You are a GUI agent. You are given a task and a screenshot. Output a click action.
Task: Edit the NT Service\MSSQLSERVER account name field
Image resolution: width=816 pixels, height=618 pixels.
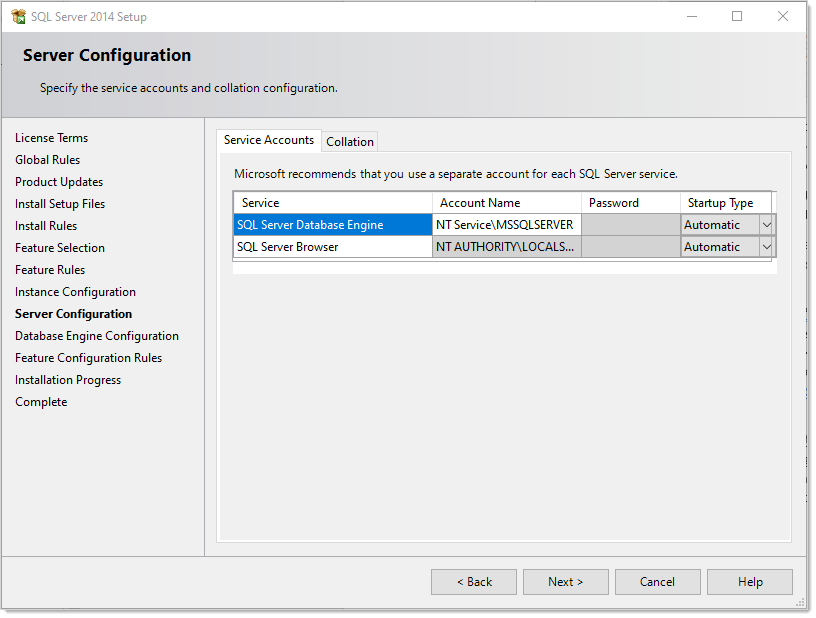(x=506, y=225)
